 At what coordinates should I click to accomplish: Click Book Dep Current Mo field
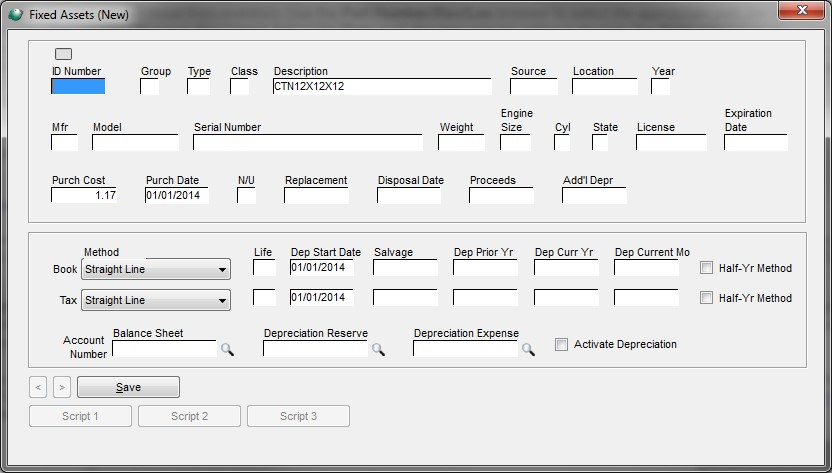coord(646,267)
